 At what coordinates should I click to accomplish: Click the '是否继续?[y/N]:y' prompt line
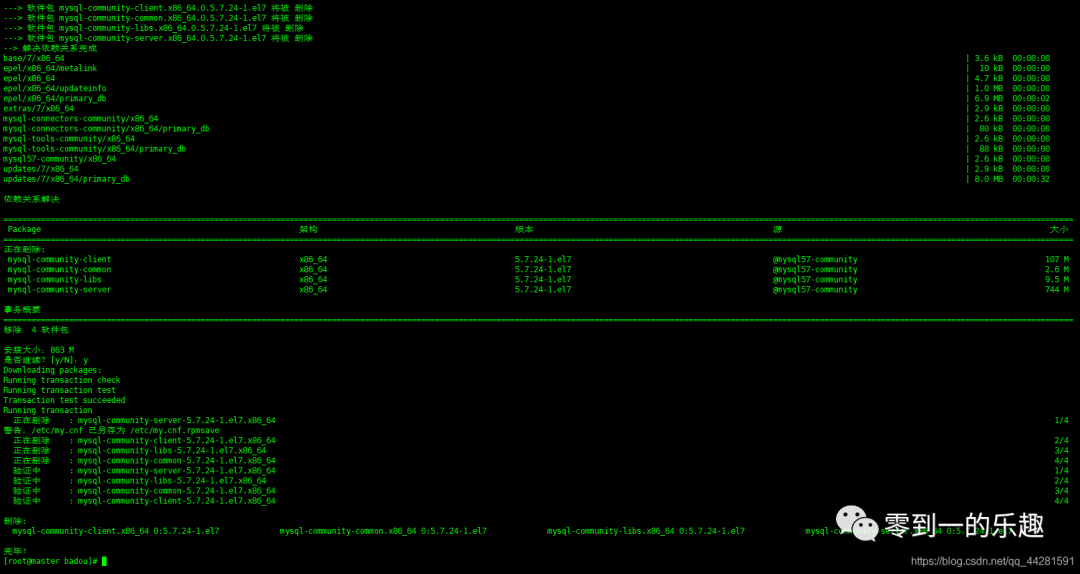(45, 360)
